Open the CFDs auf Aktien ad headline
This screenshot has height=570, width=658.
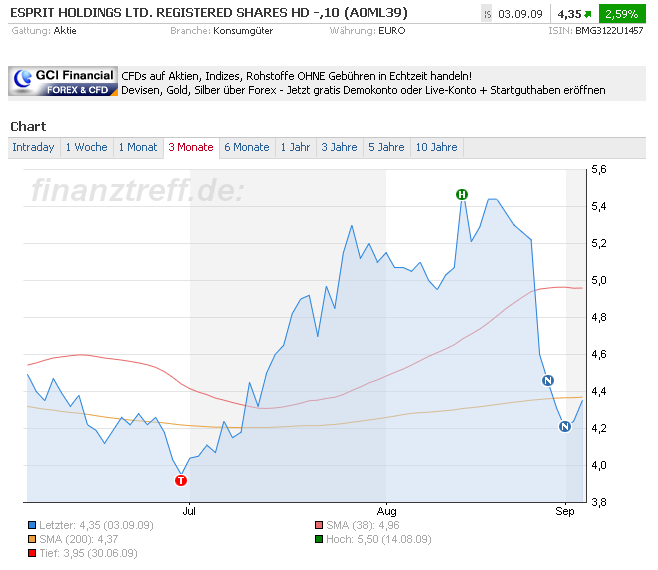tap(296, 76)
